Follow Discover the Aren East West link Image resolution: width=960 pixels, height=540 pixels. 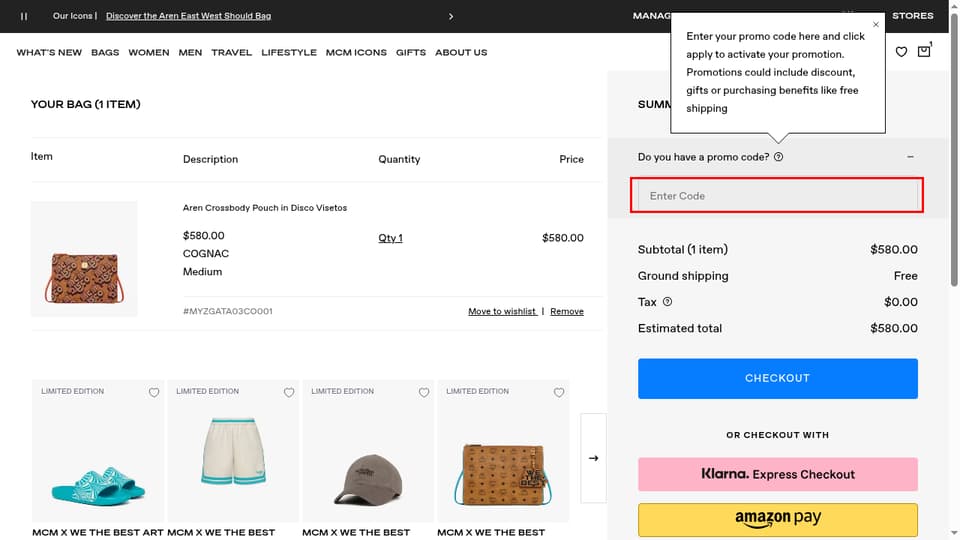(189, 16)
